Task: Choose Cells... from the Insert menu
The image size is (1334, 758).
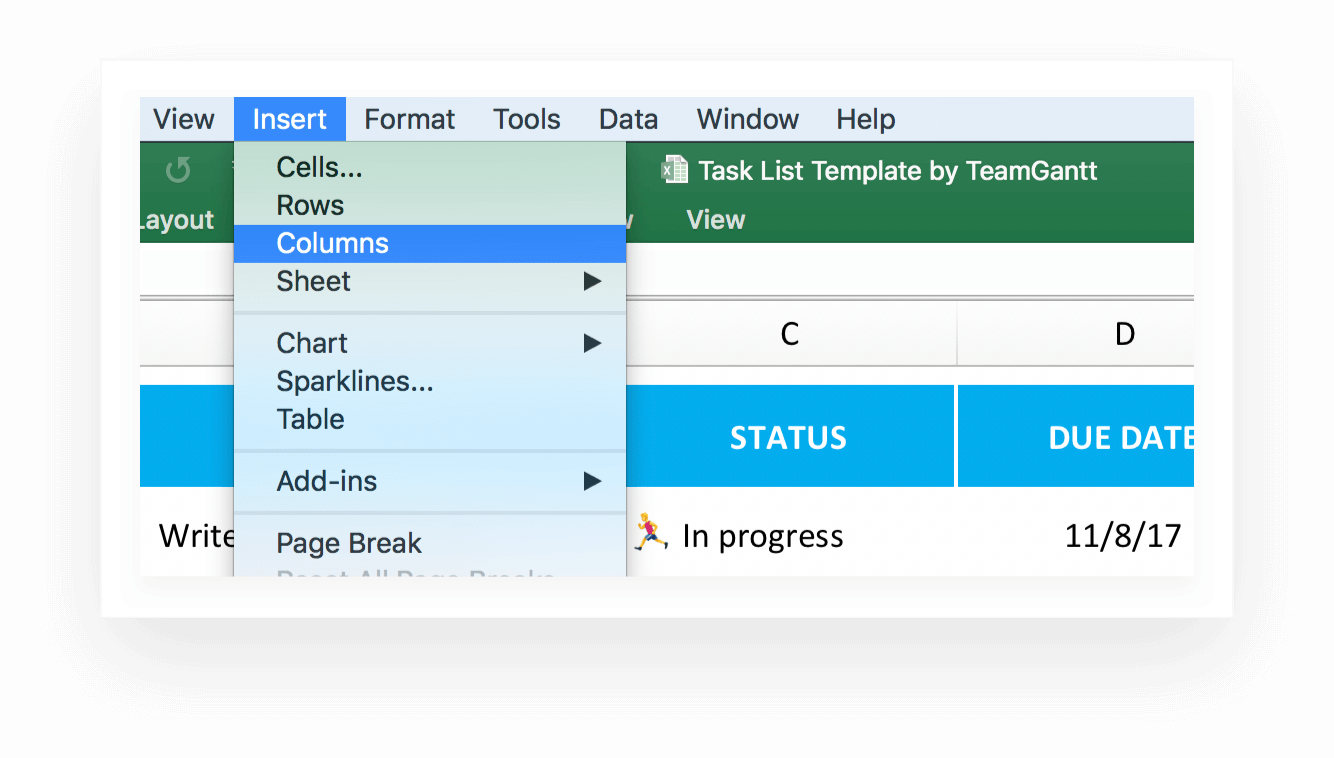Action: [x=319, y=168]
